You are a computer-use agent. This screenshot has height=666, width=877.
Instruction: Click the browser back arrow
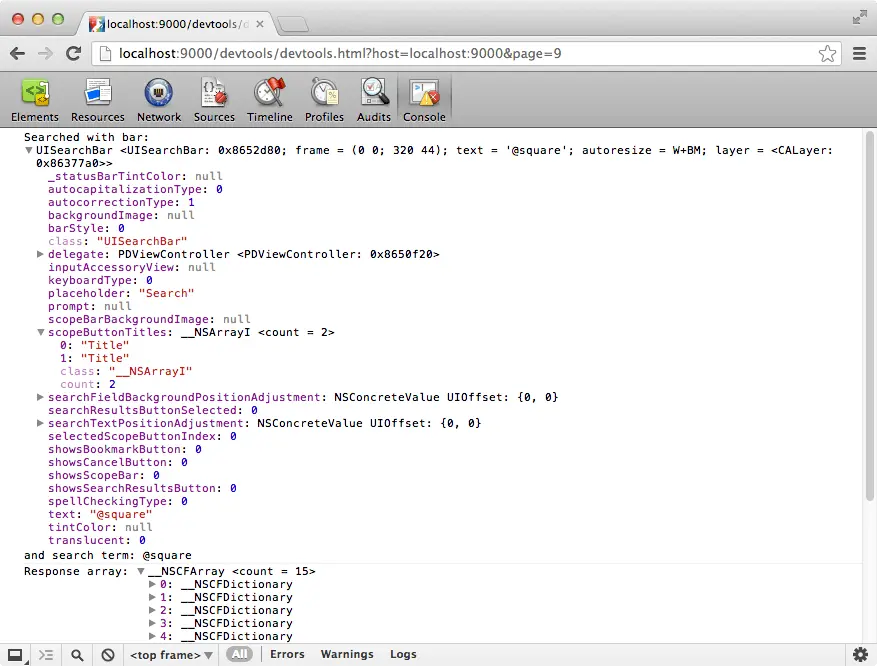18,53
